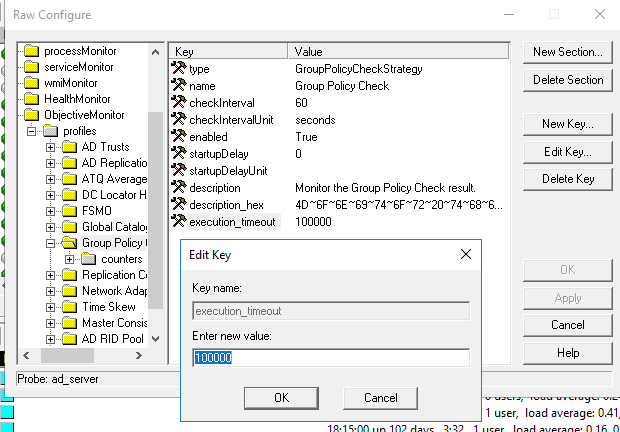Expand the Time Skew tree node
This screenshot has height=432, width=620.
coord(51,307)
